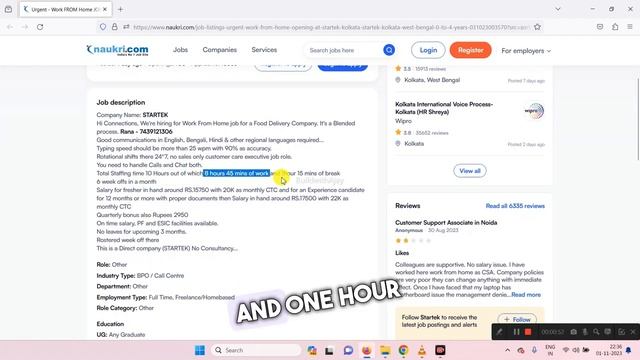Viewport: 640px width, 360px height.
Task: Click the taskbar Search box
Action: (x=256, y=350)
